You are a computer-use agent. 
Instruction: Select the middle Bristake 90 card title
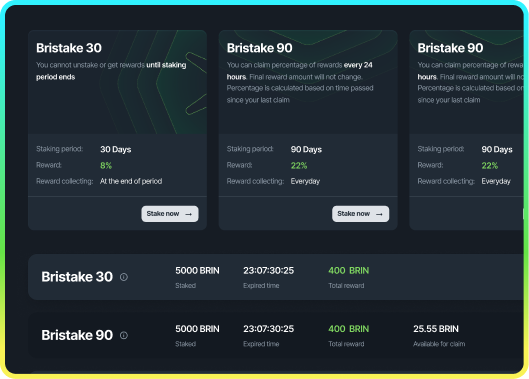tap(259, 48)
